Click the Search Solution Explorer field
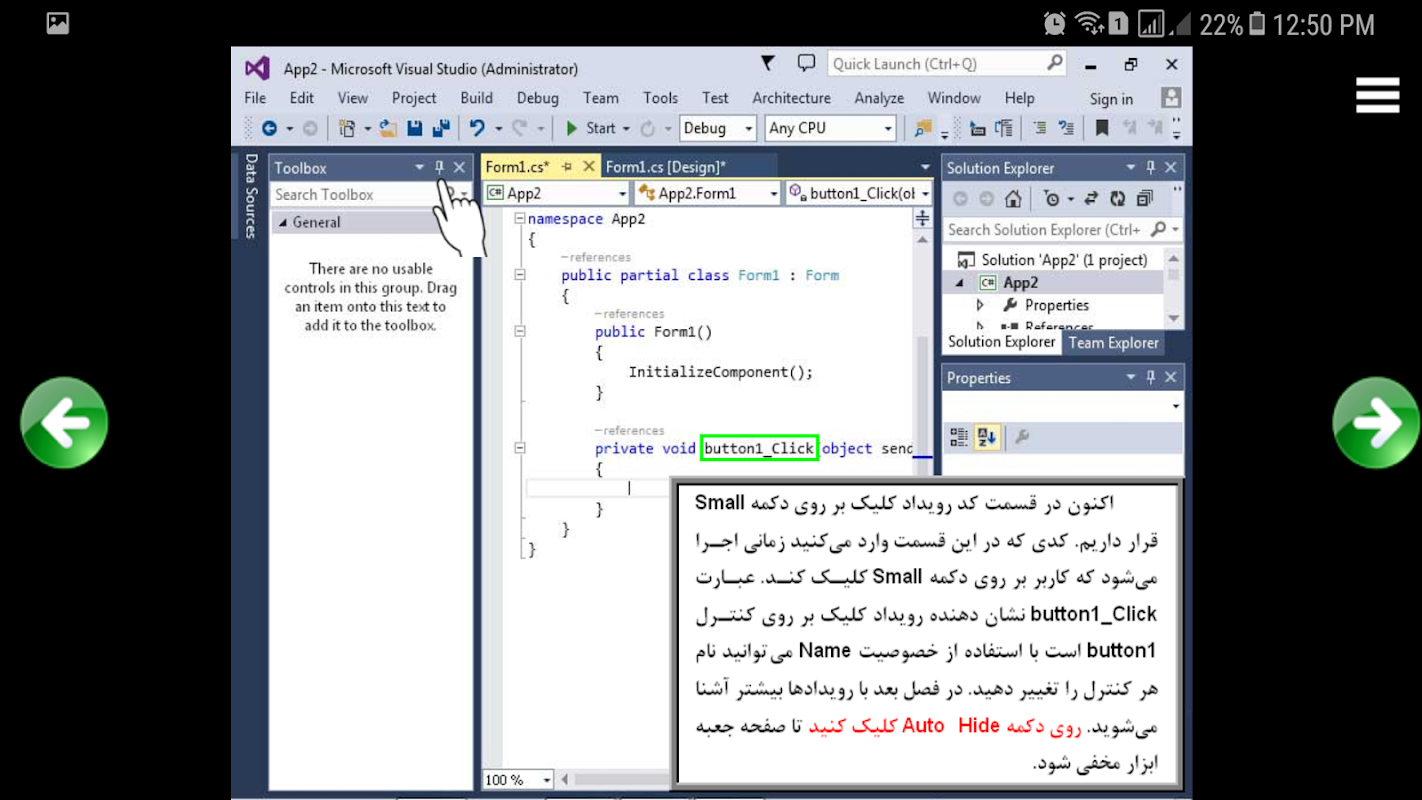Viewport: 1422px width, 800px height. pyautogui.click(x=1044, y=230)
